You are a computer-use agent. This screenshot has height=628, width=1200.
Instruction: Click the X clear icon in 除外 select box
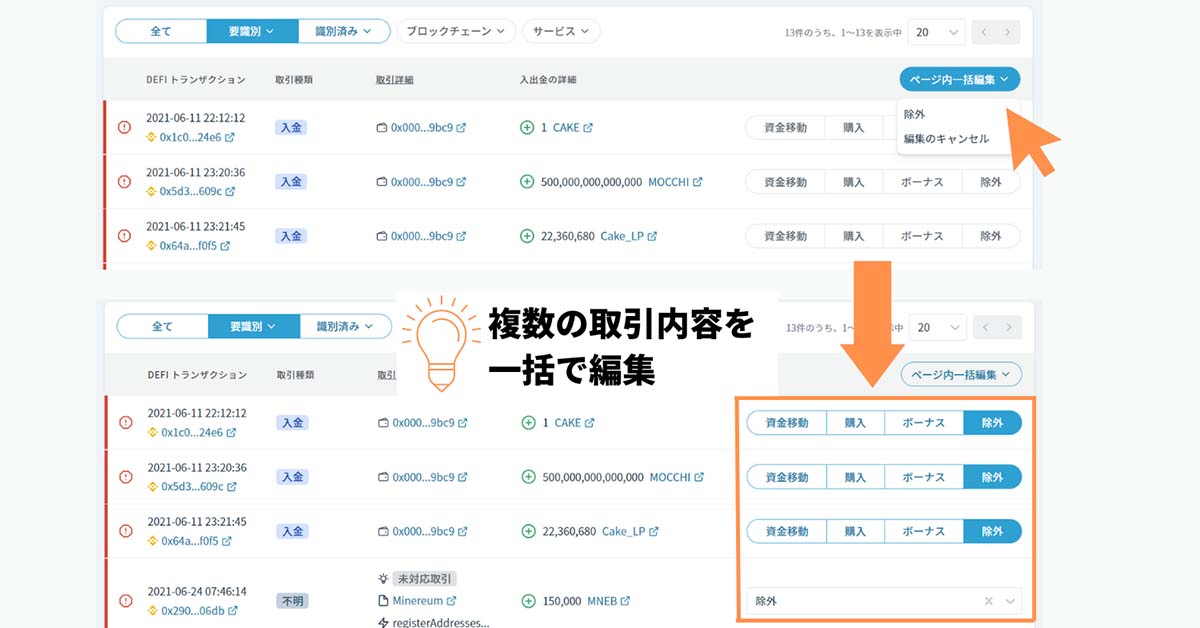pos(988,601)
